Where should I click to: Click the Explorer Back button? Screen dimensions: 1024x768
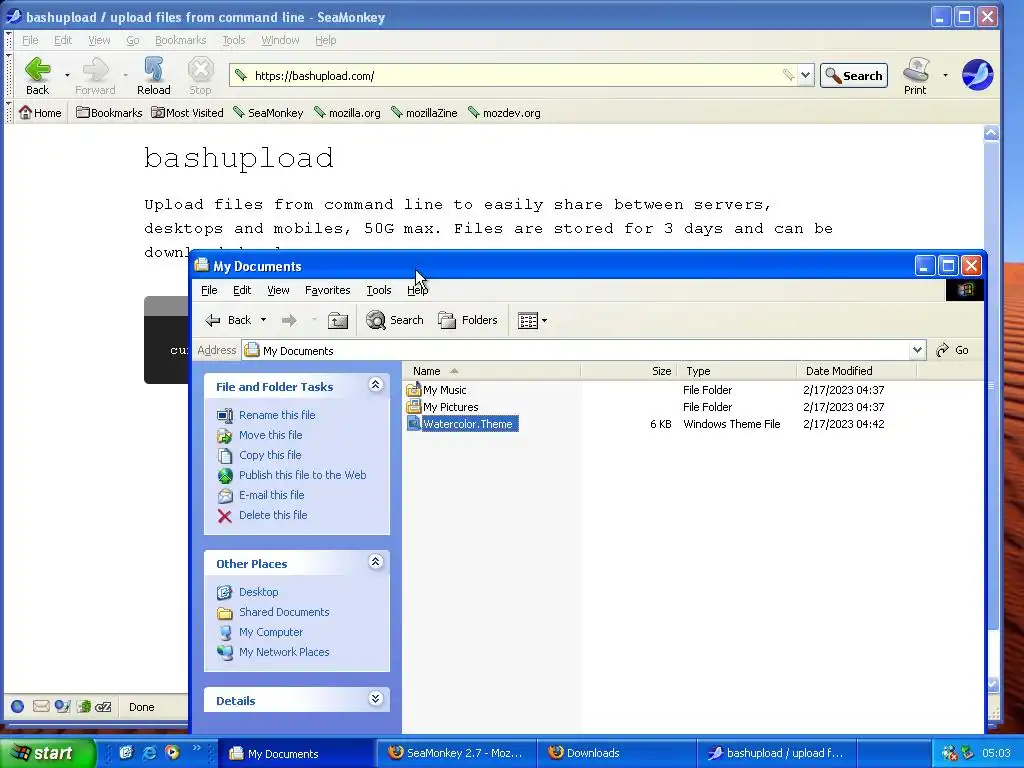point(229,320)
